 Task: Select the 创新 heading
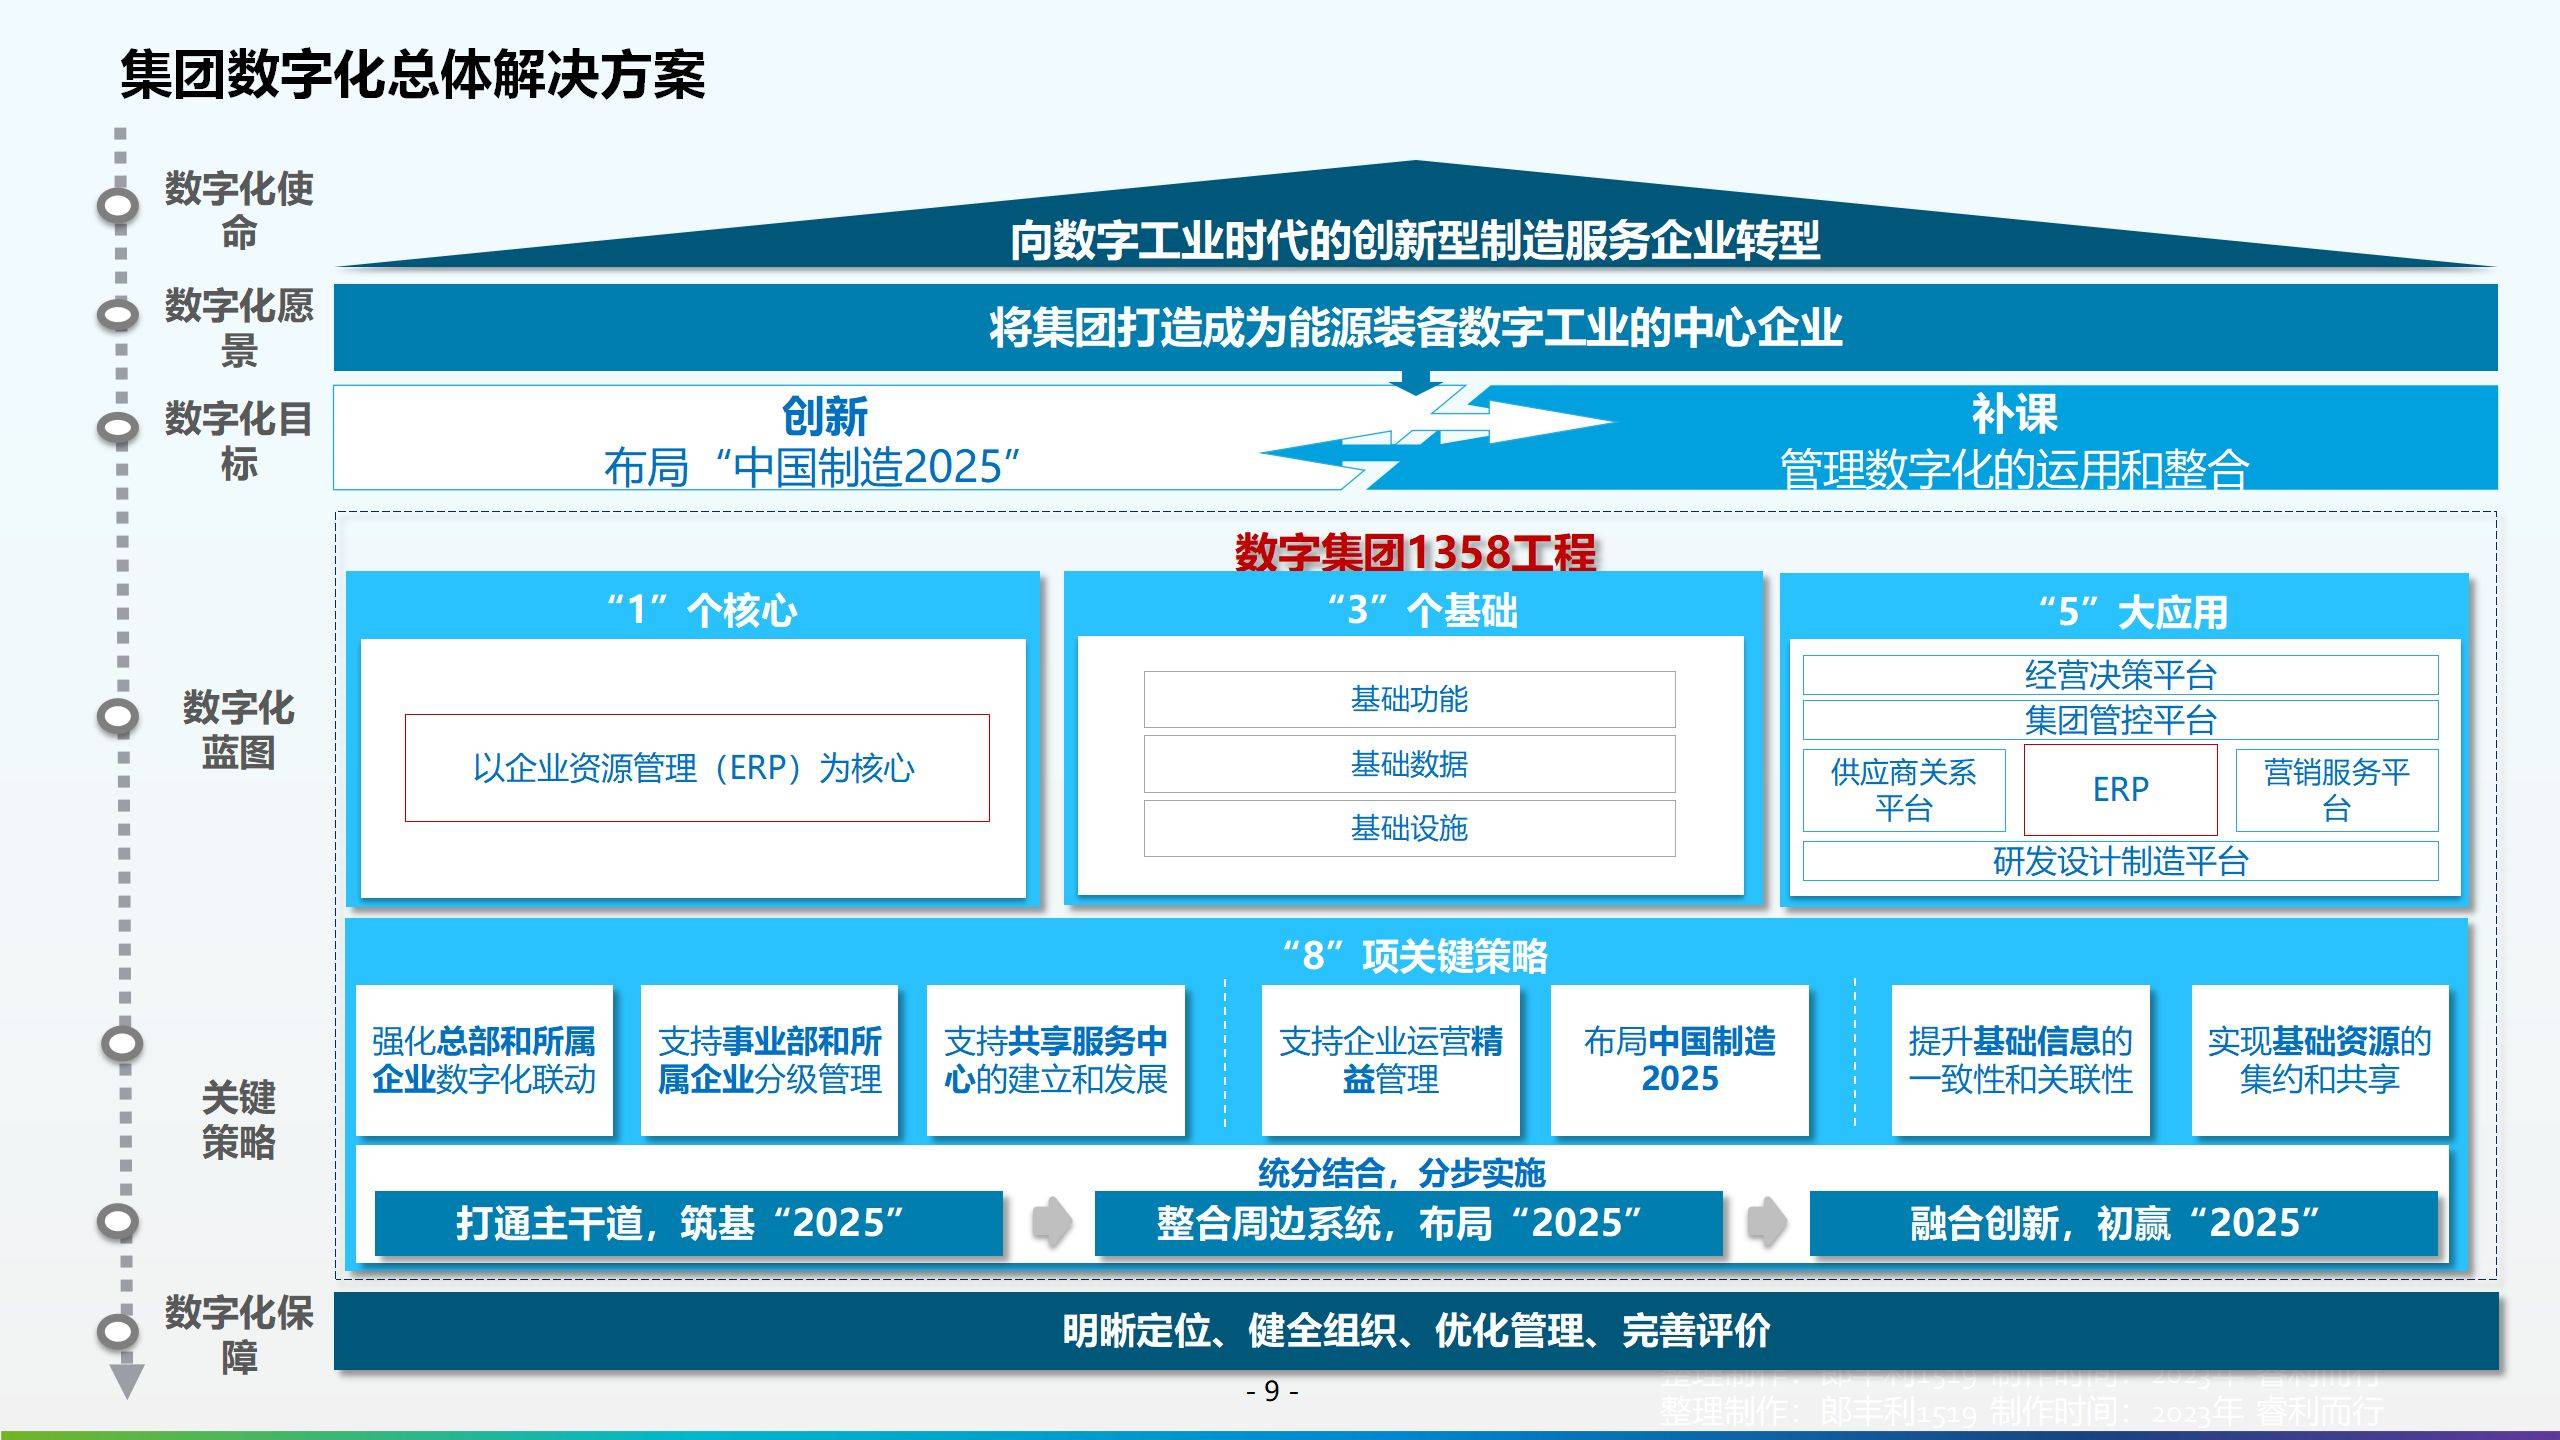point(825,416)
